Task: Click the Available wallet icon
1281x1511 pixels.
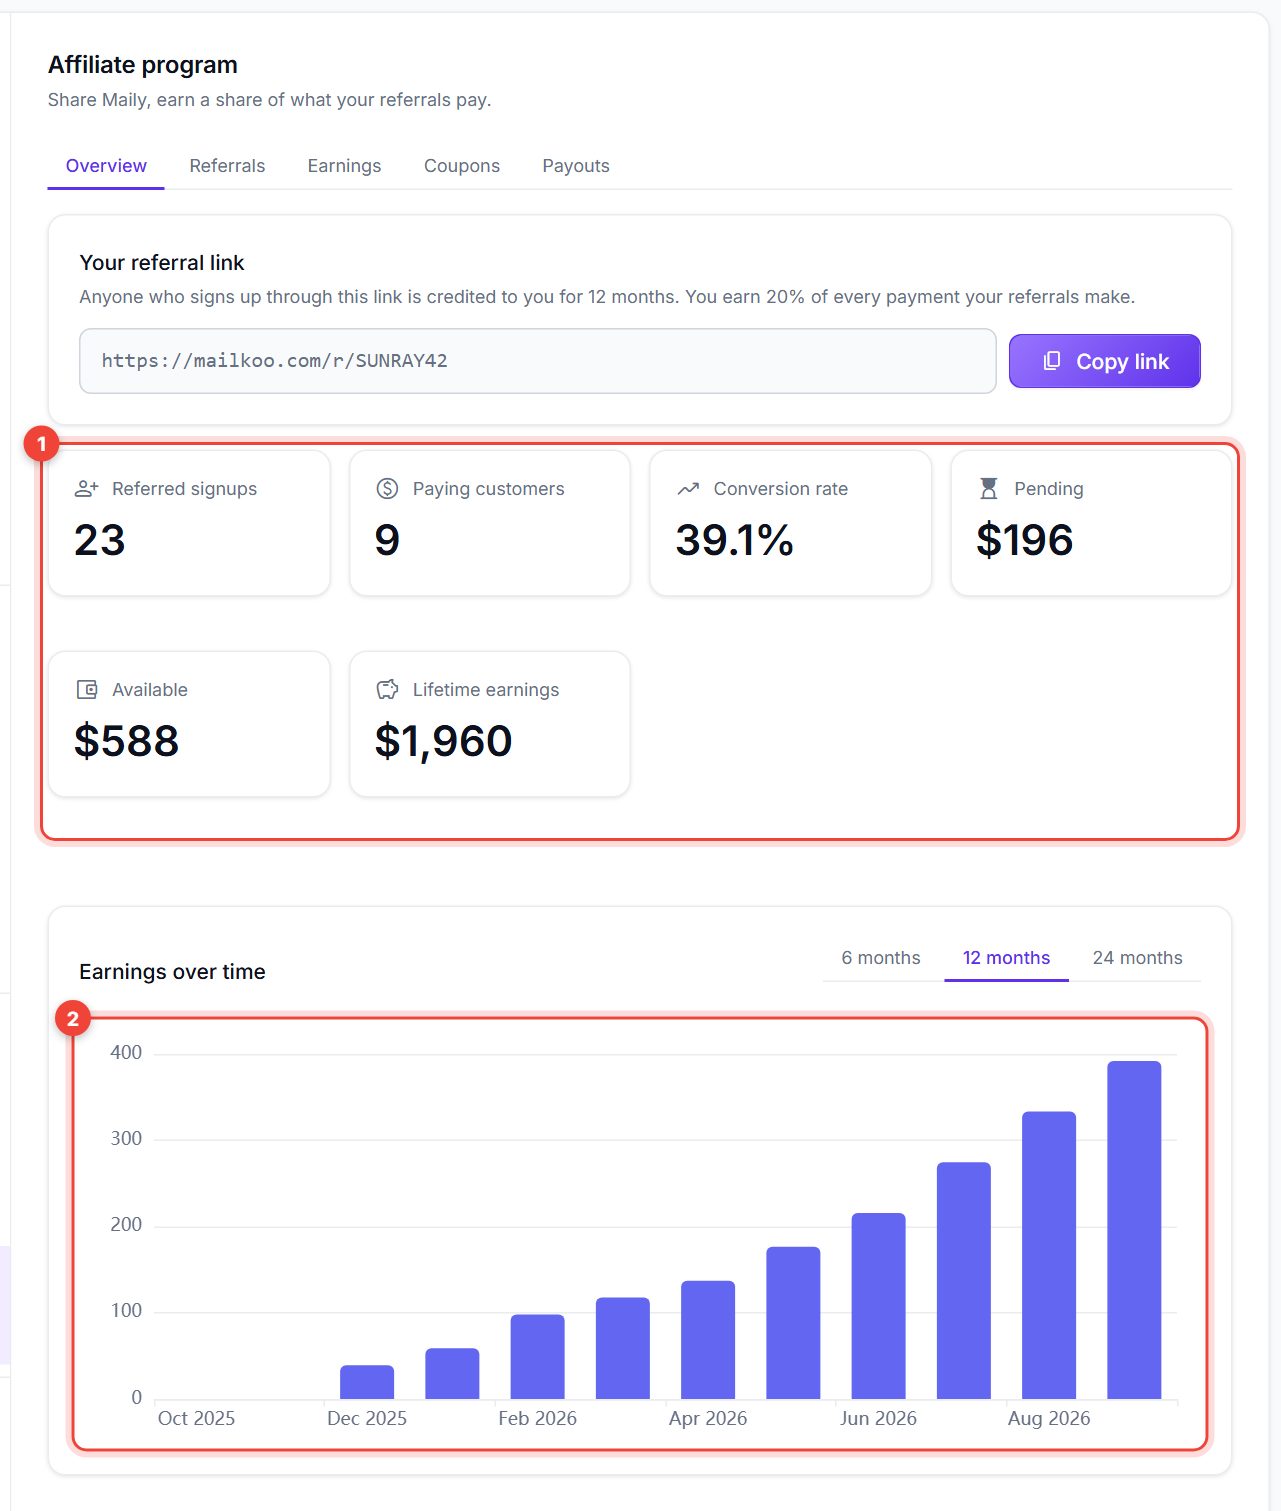Action: tap(87, 690)
